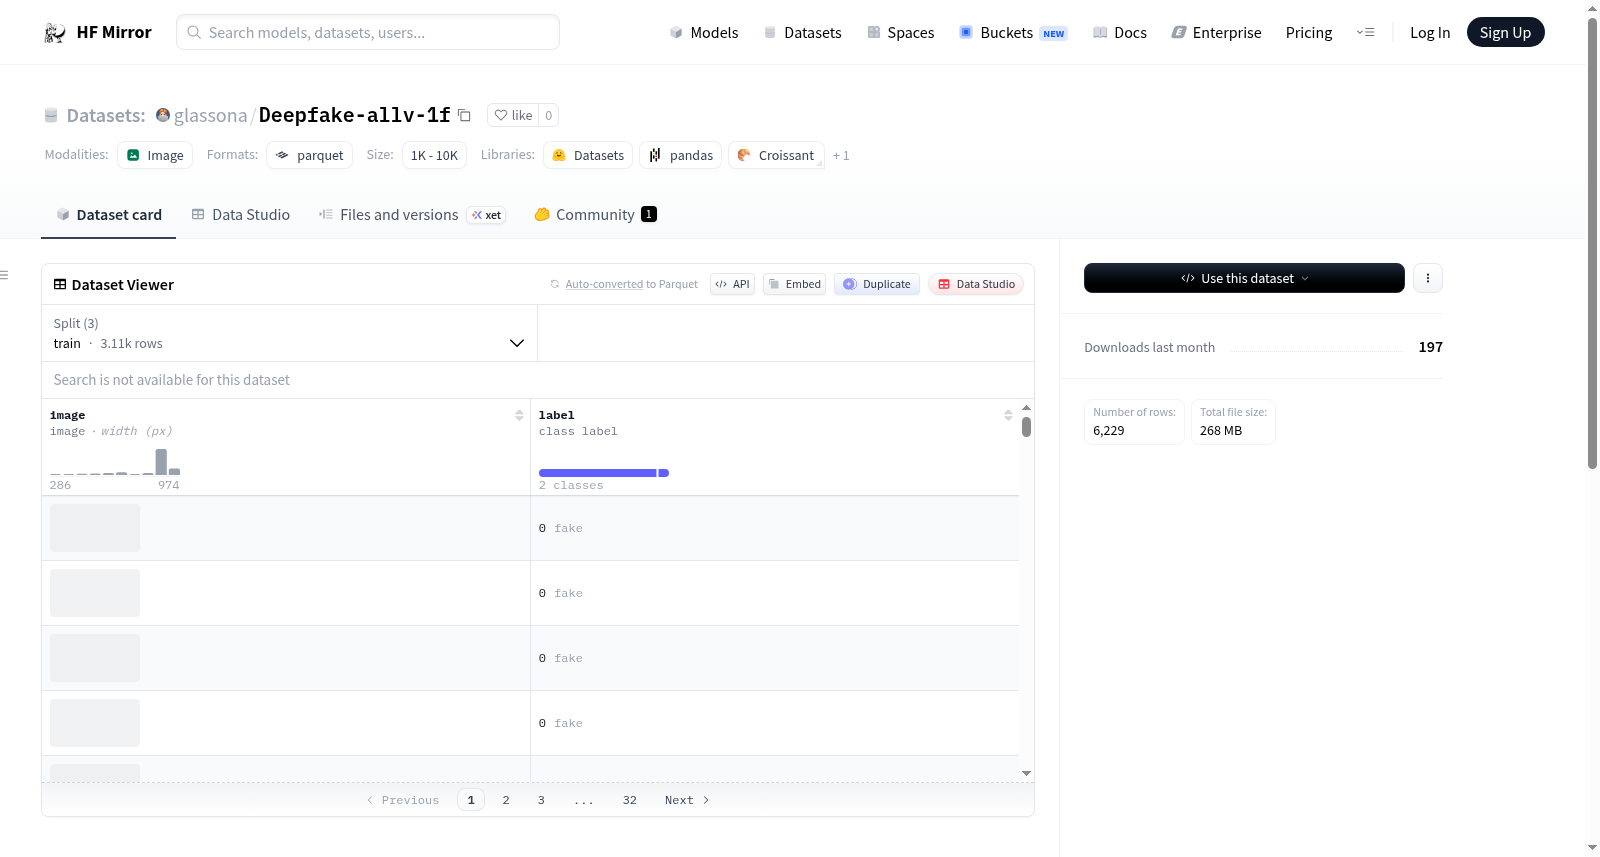Click the HF Mirror logo icon
The width and height of the screenshot is (1600, 857).
tap(55, 33)
